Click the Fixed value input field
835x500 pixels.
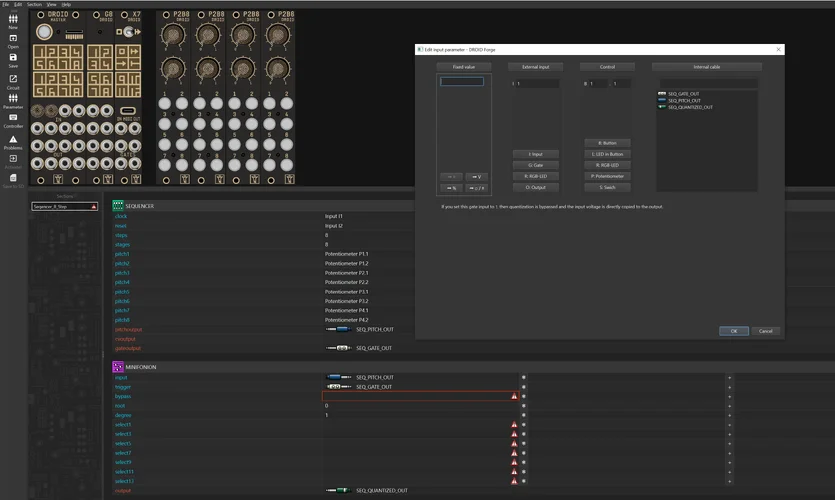pos(462,82)
